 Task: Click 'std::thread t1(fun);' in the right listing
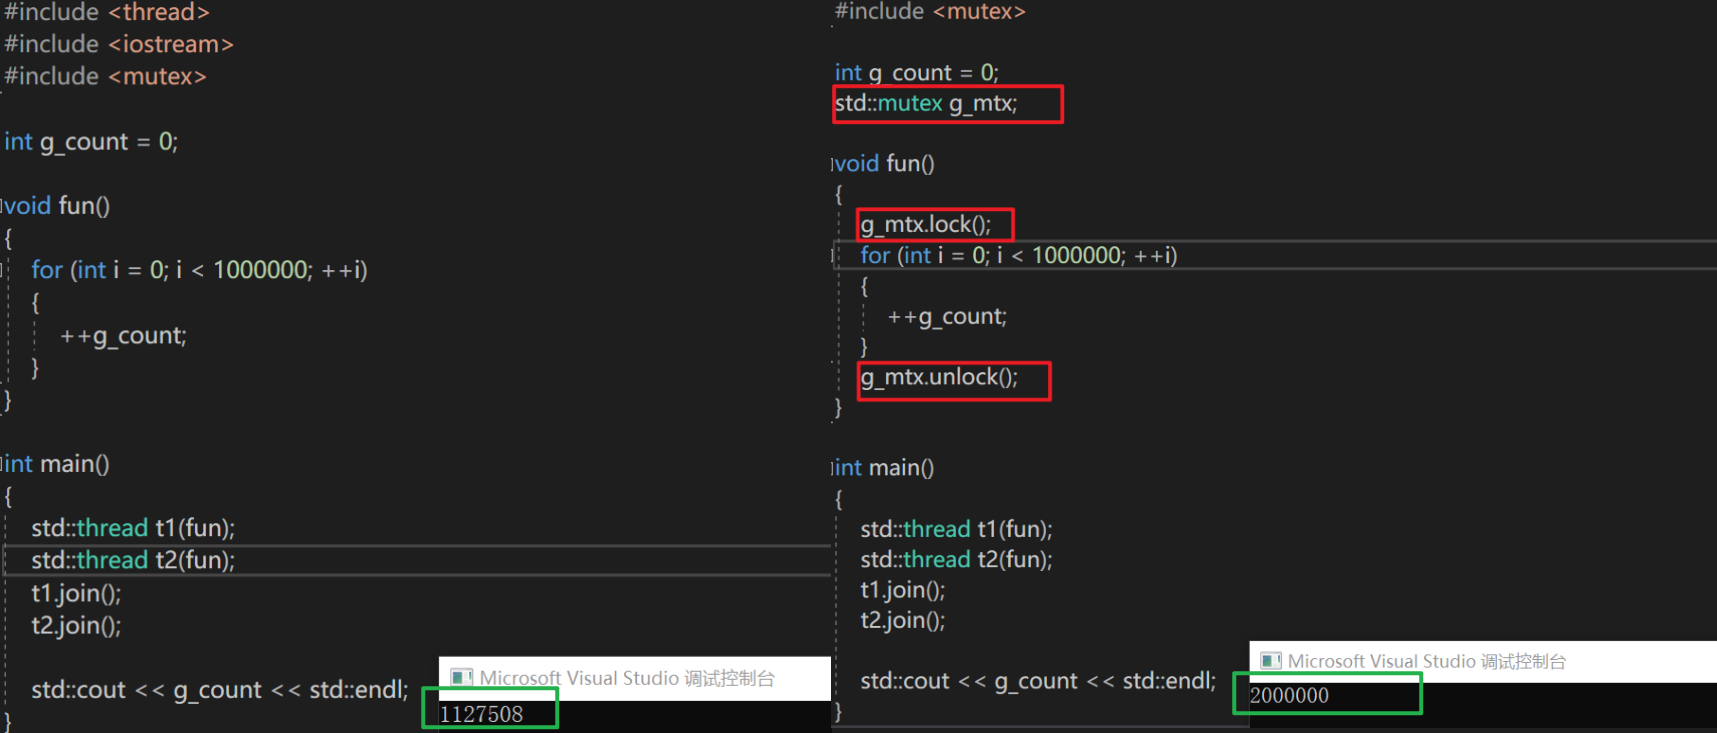tap(956, 529)
